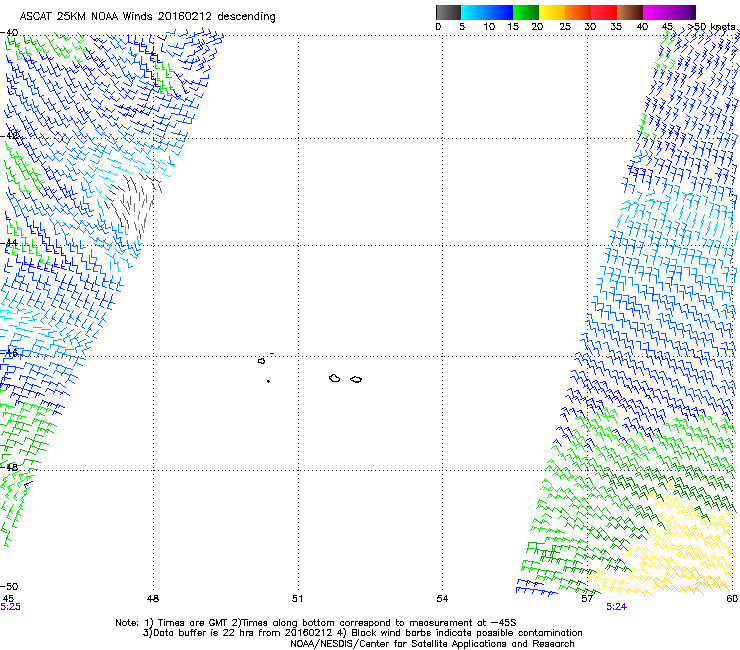Image resolution: width=740 pixels, height=650 pixels.
Task: Click the title 'ASCAT 25KM NOAA Winds 20160212 descending'
Action: coord(147,16)
